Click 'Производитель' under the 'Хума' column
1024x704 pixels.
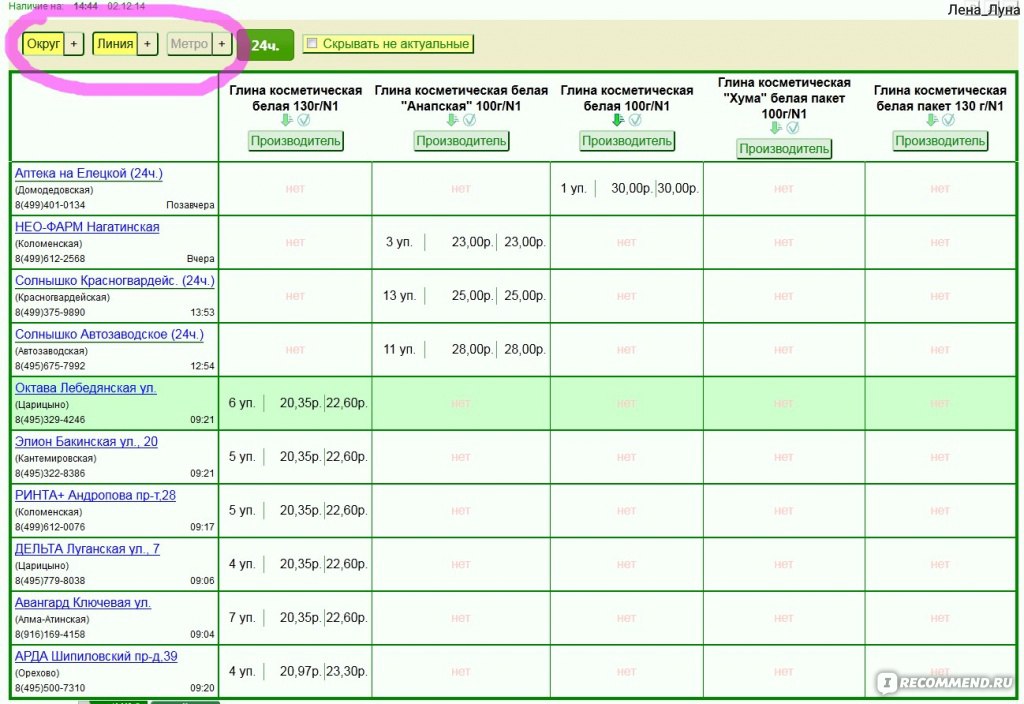pyautogui.click(x=784, y=149)
